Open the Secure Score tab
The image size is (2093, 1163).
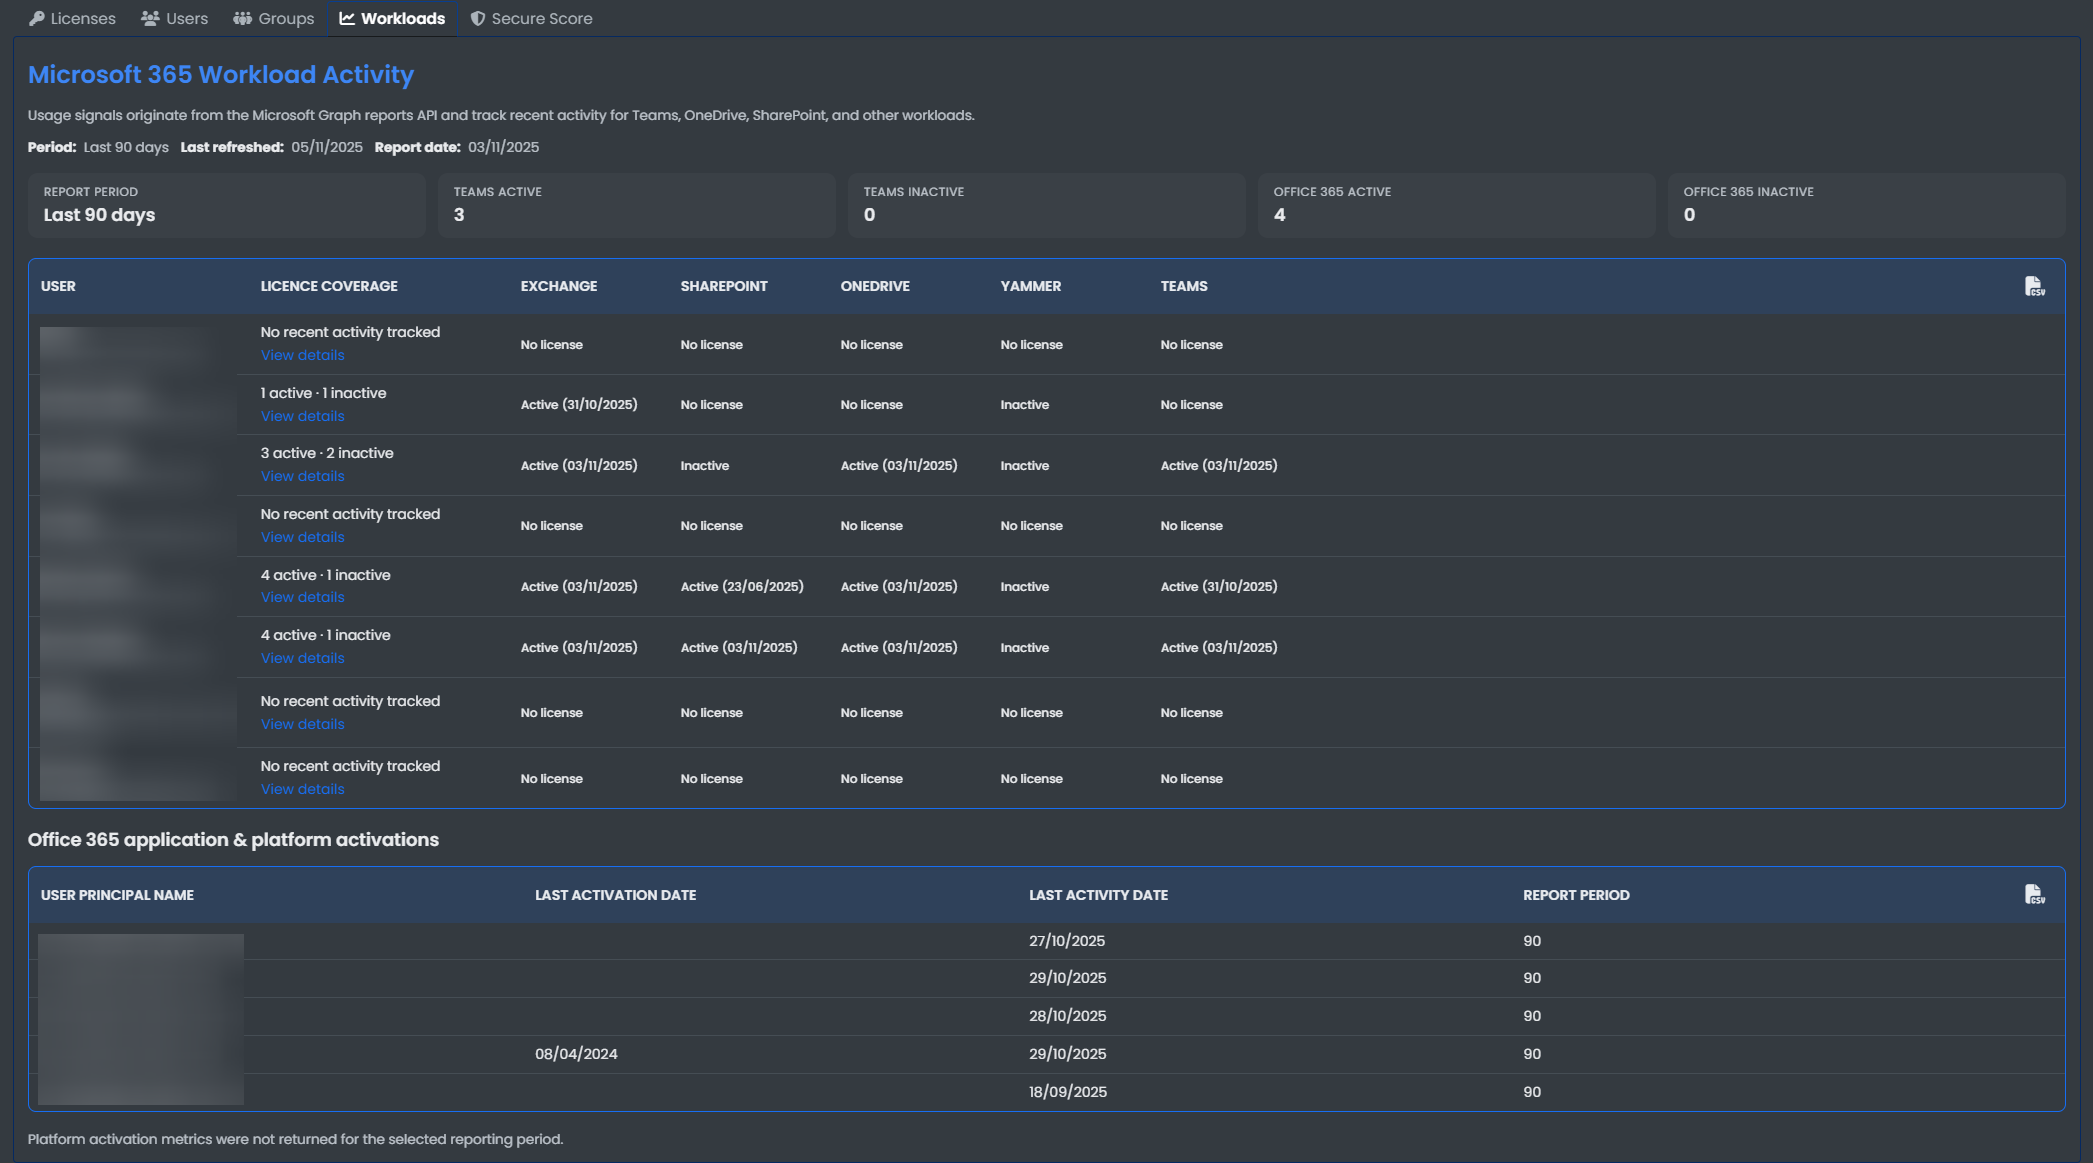pyautogui.click(x=531, y=19)
